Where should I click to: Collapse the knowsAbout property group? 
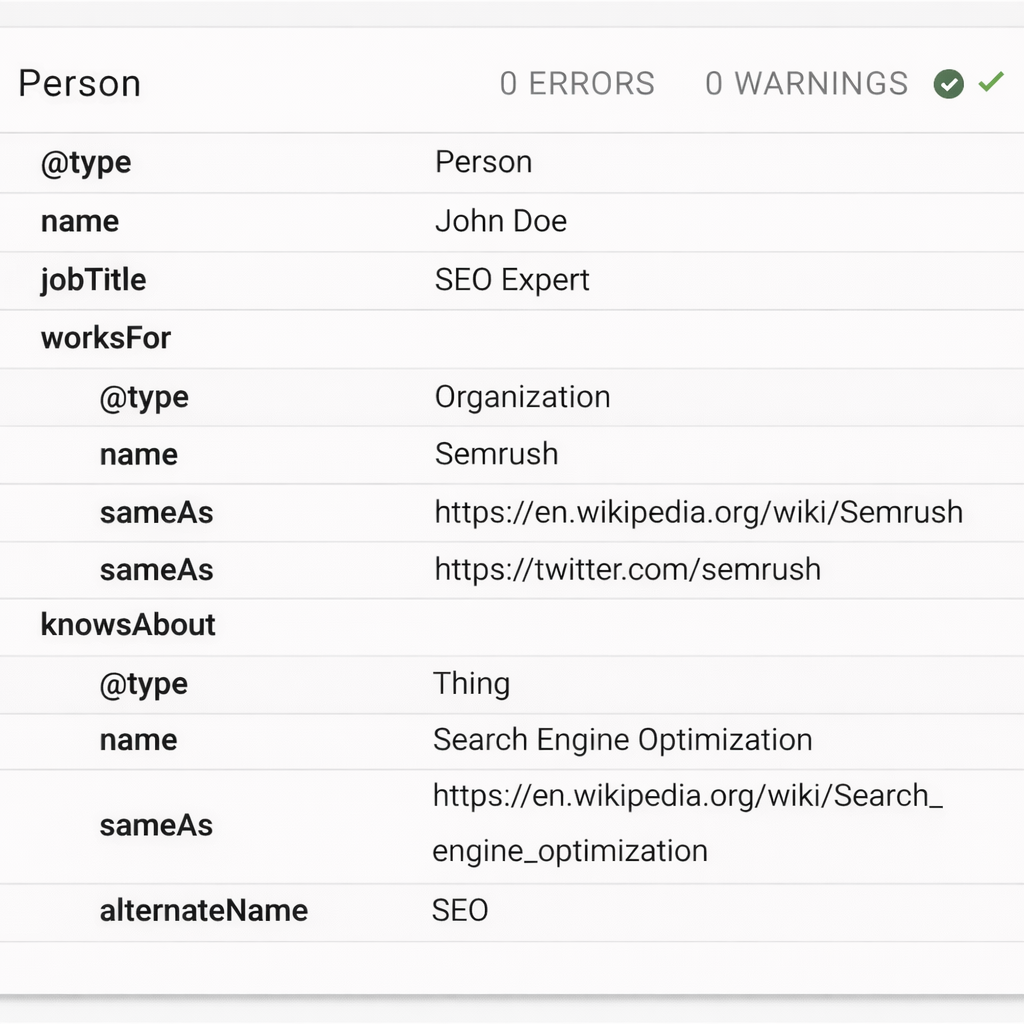(x=129, y=625)
